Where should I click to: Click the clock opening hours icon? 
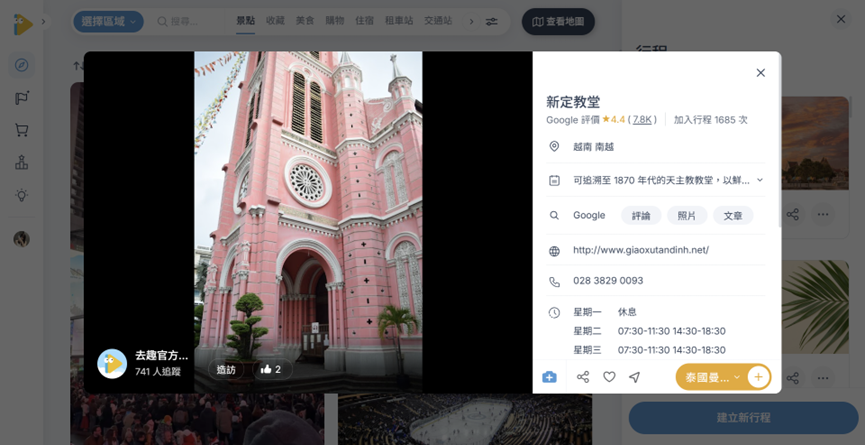pyautogui.click(x=554, y=313)
